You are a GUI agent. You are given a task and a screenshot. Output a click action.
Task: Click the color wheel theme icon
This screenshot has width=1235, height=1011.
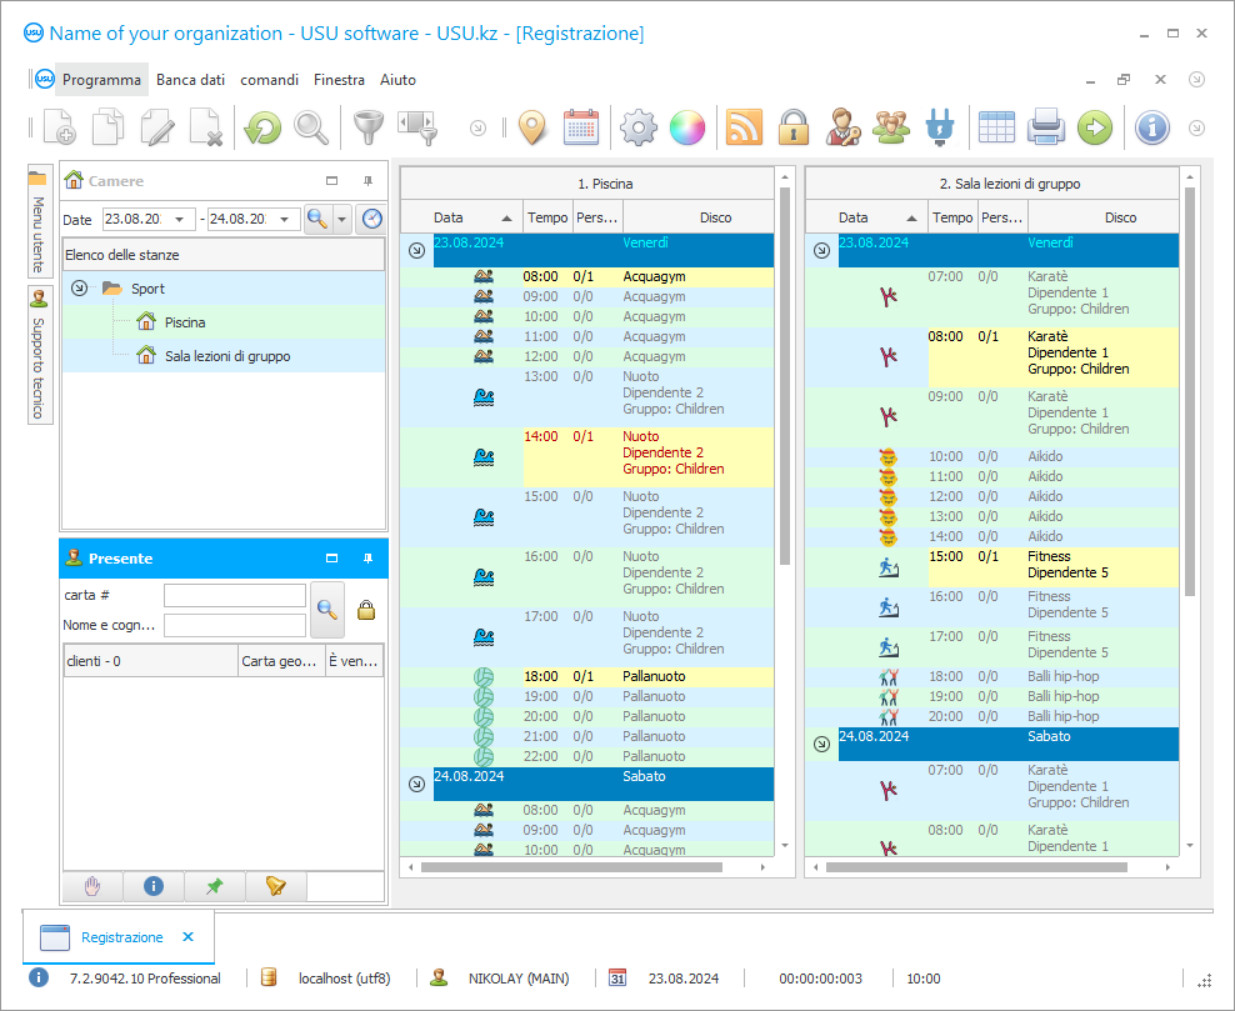[687, 128]
